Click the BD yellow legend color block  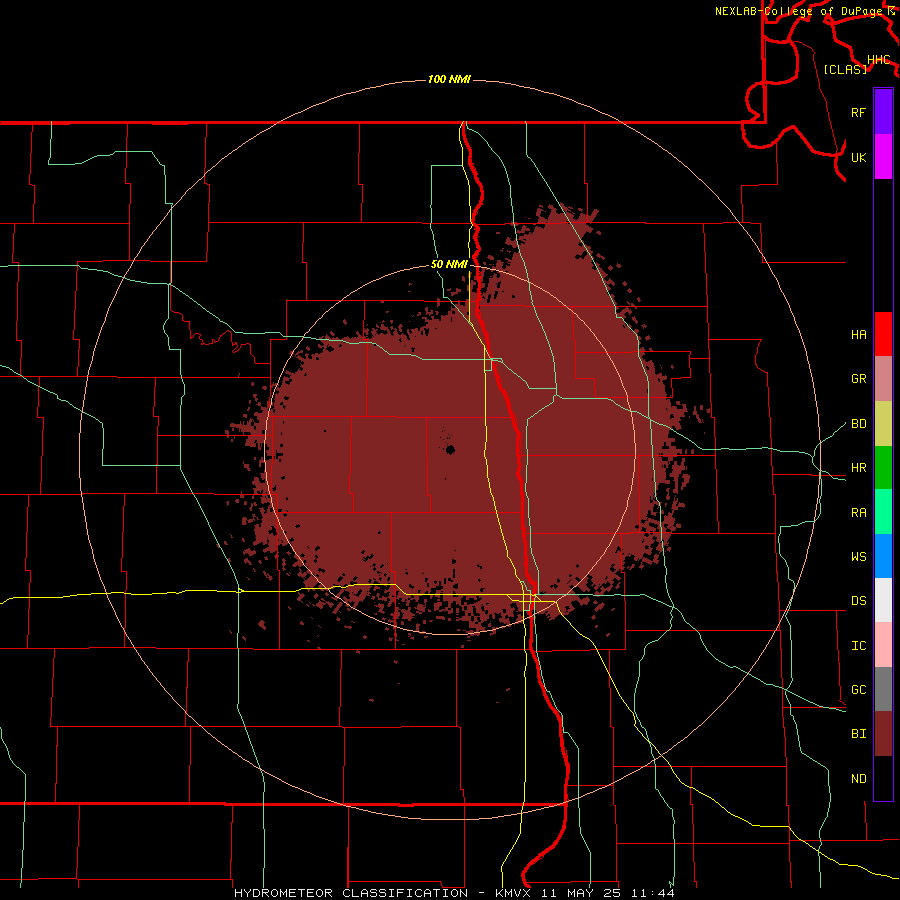pos(883,424)
